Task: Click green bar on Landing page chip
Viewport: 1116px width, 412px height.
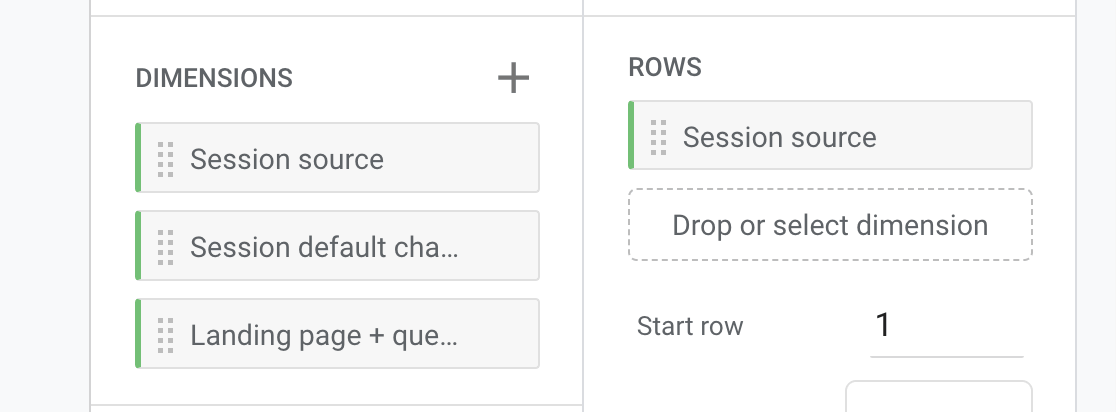Action: (x=138, y=334)
